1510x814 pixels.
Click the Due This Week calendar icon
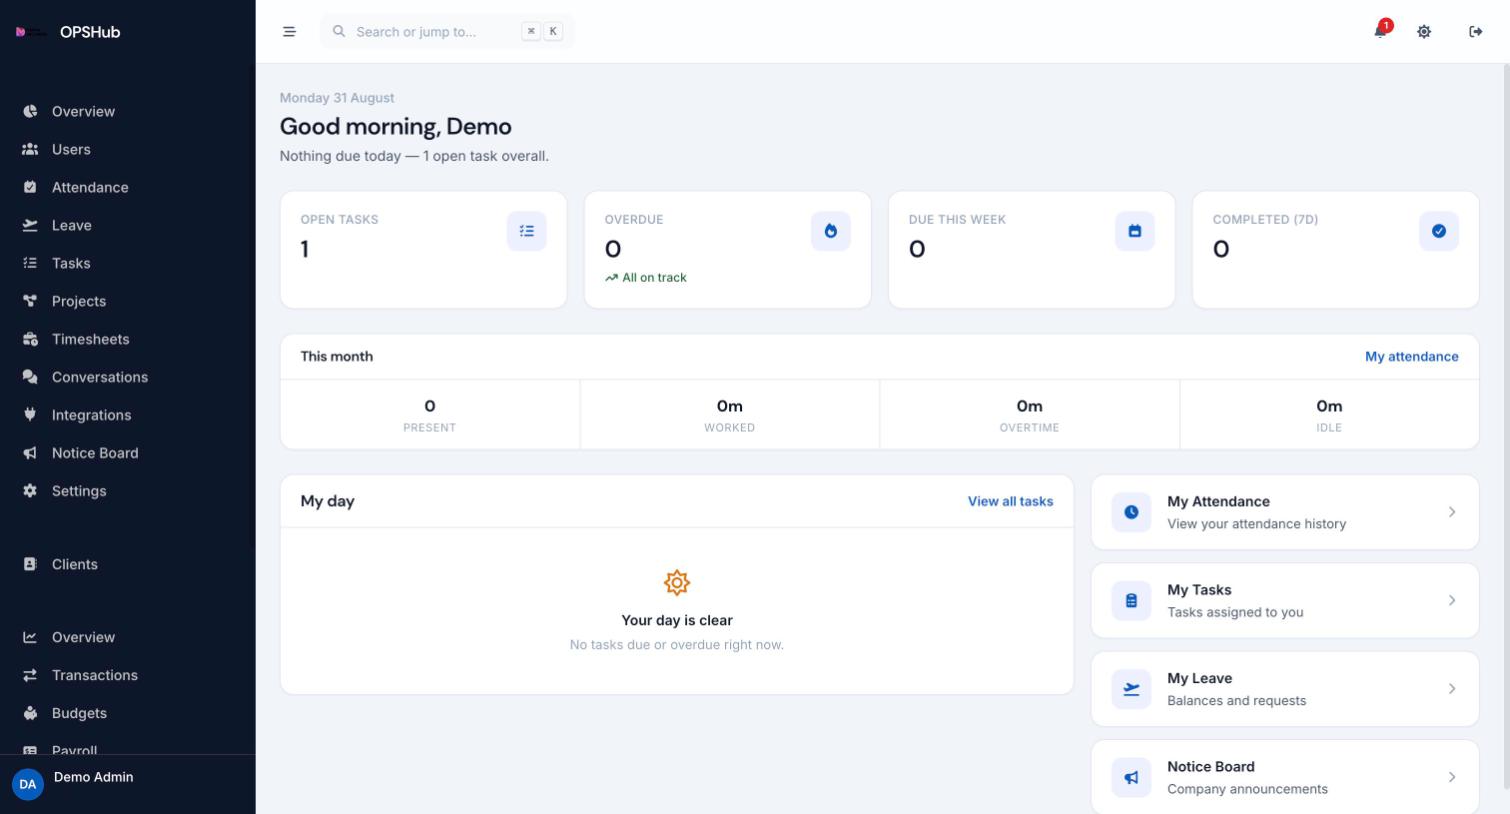1135,231
